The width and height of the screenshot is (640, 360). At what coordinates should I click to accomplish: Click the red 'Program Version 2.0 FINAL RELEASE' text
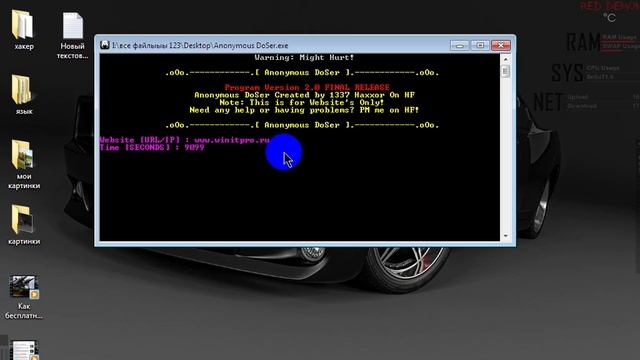307,87
